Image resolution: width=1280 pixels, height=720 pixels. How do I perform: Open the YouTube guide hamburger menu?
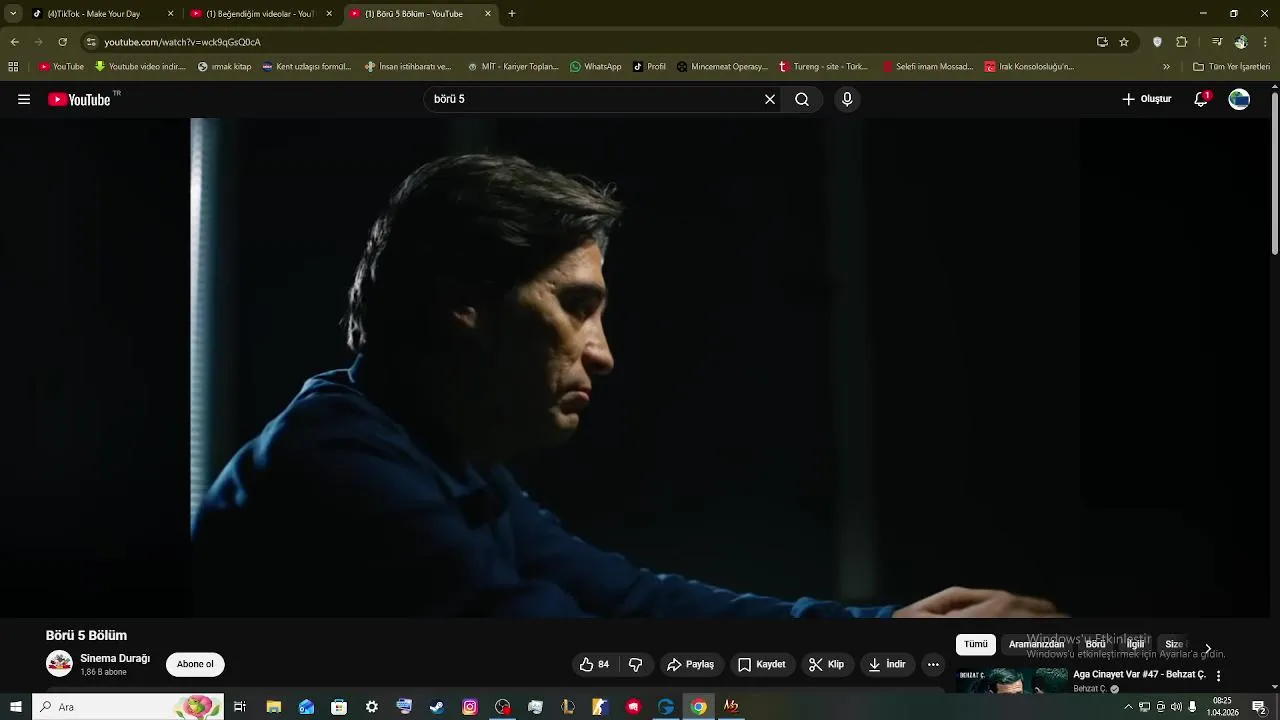24,99
